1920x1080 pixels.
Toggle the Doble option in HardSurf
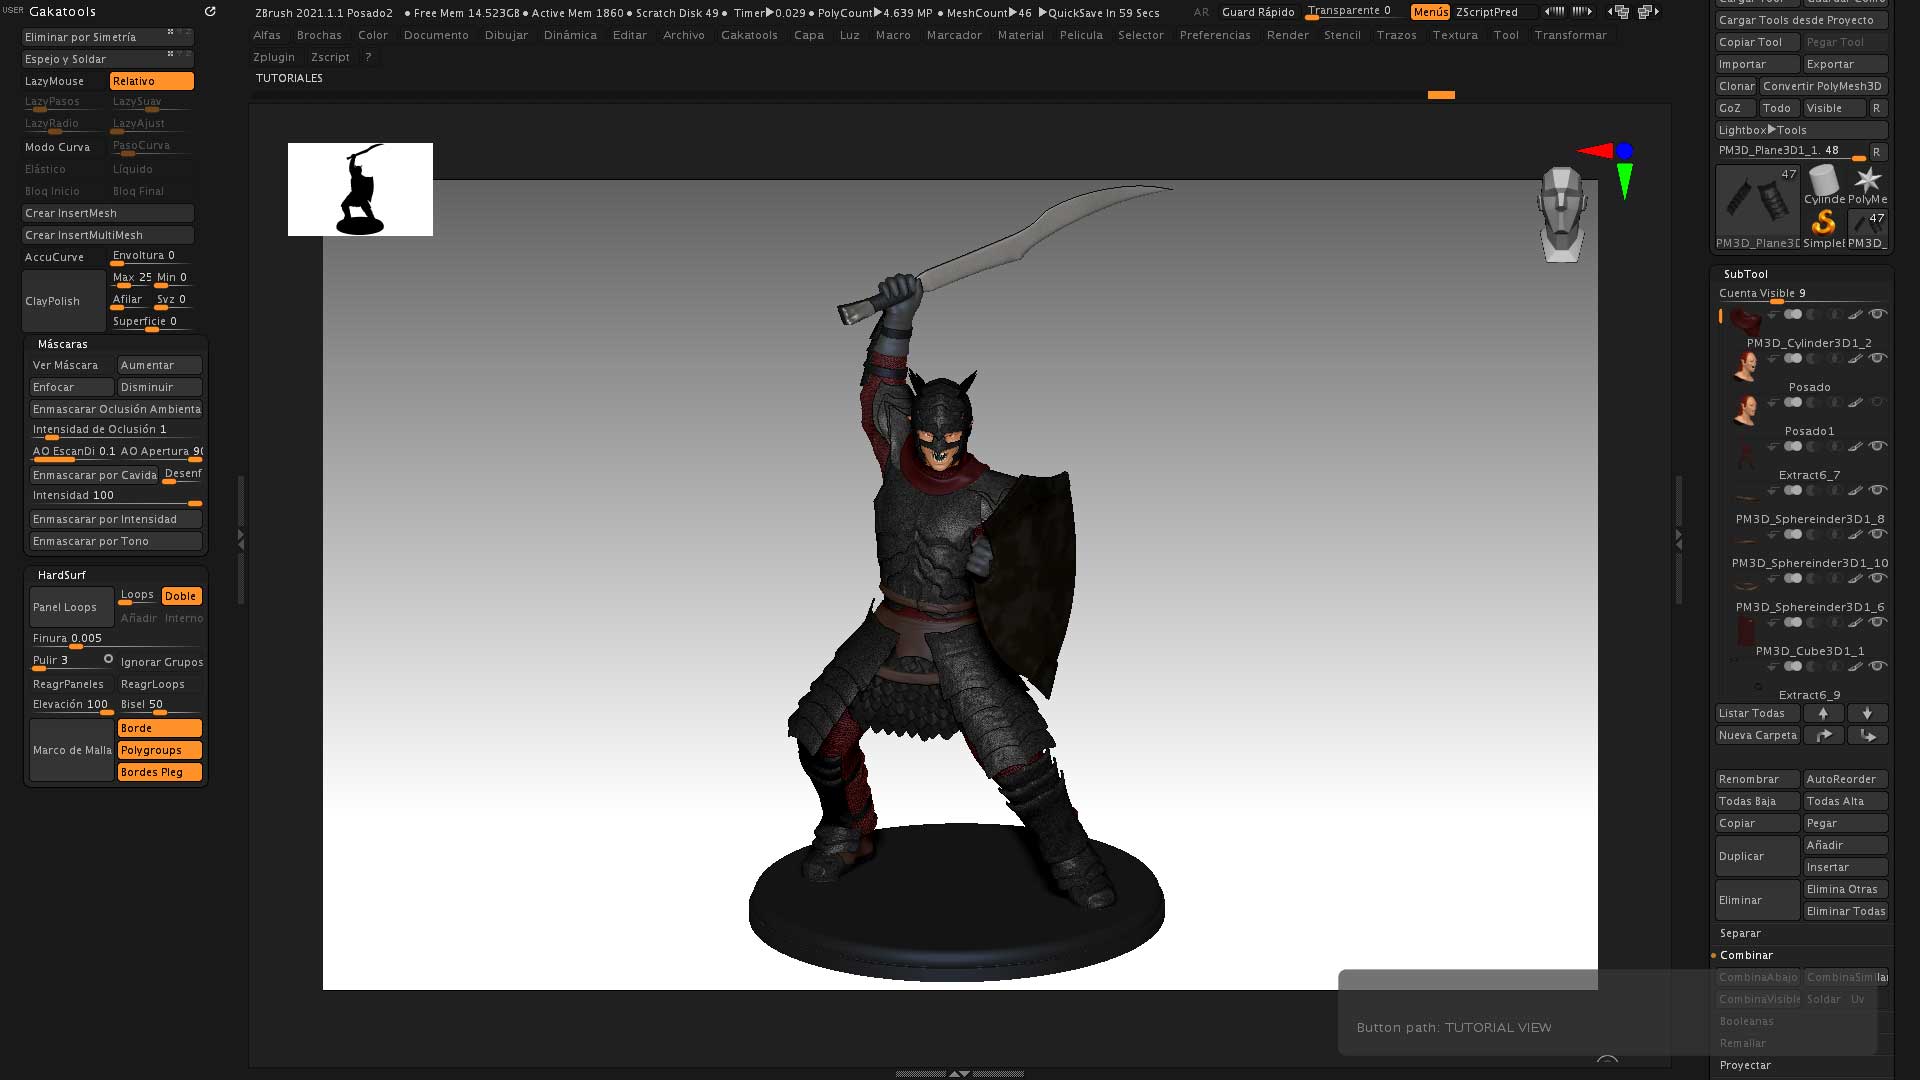coord(181,596)
